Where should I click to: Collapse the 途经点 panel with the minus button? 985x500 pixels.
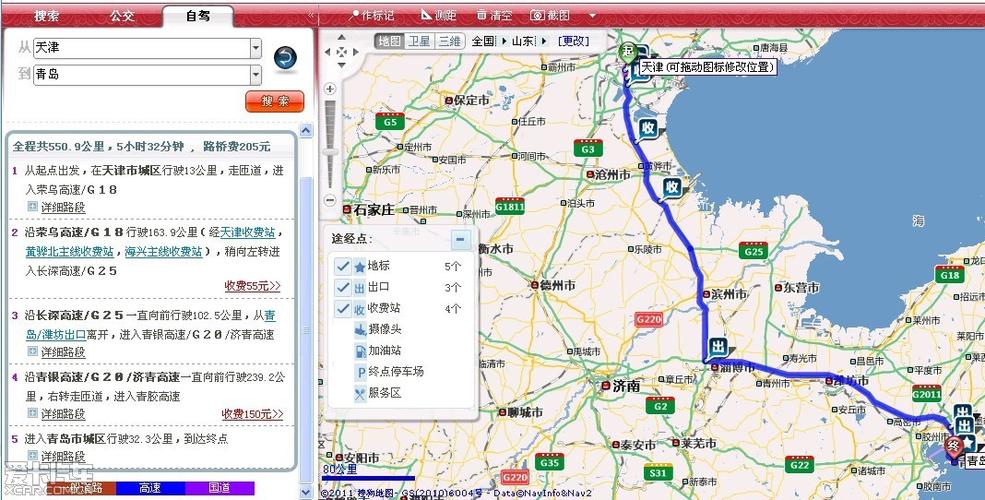pos(460,239)
